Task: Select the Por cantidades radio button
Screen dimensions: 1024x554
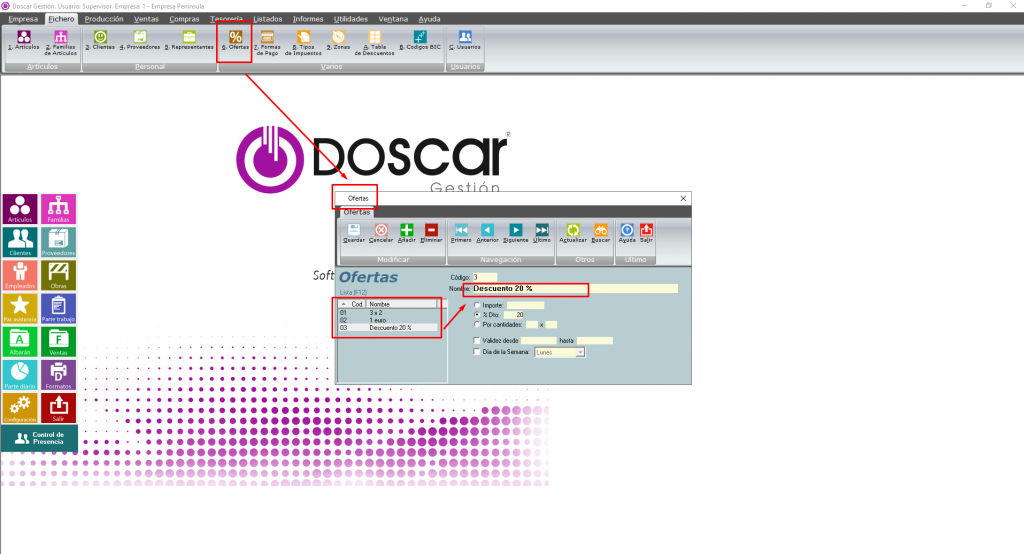Action: (x=477, y=325)
